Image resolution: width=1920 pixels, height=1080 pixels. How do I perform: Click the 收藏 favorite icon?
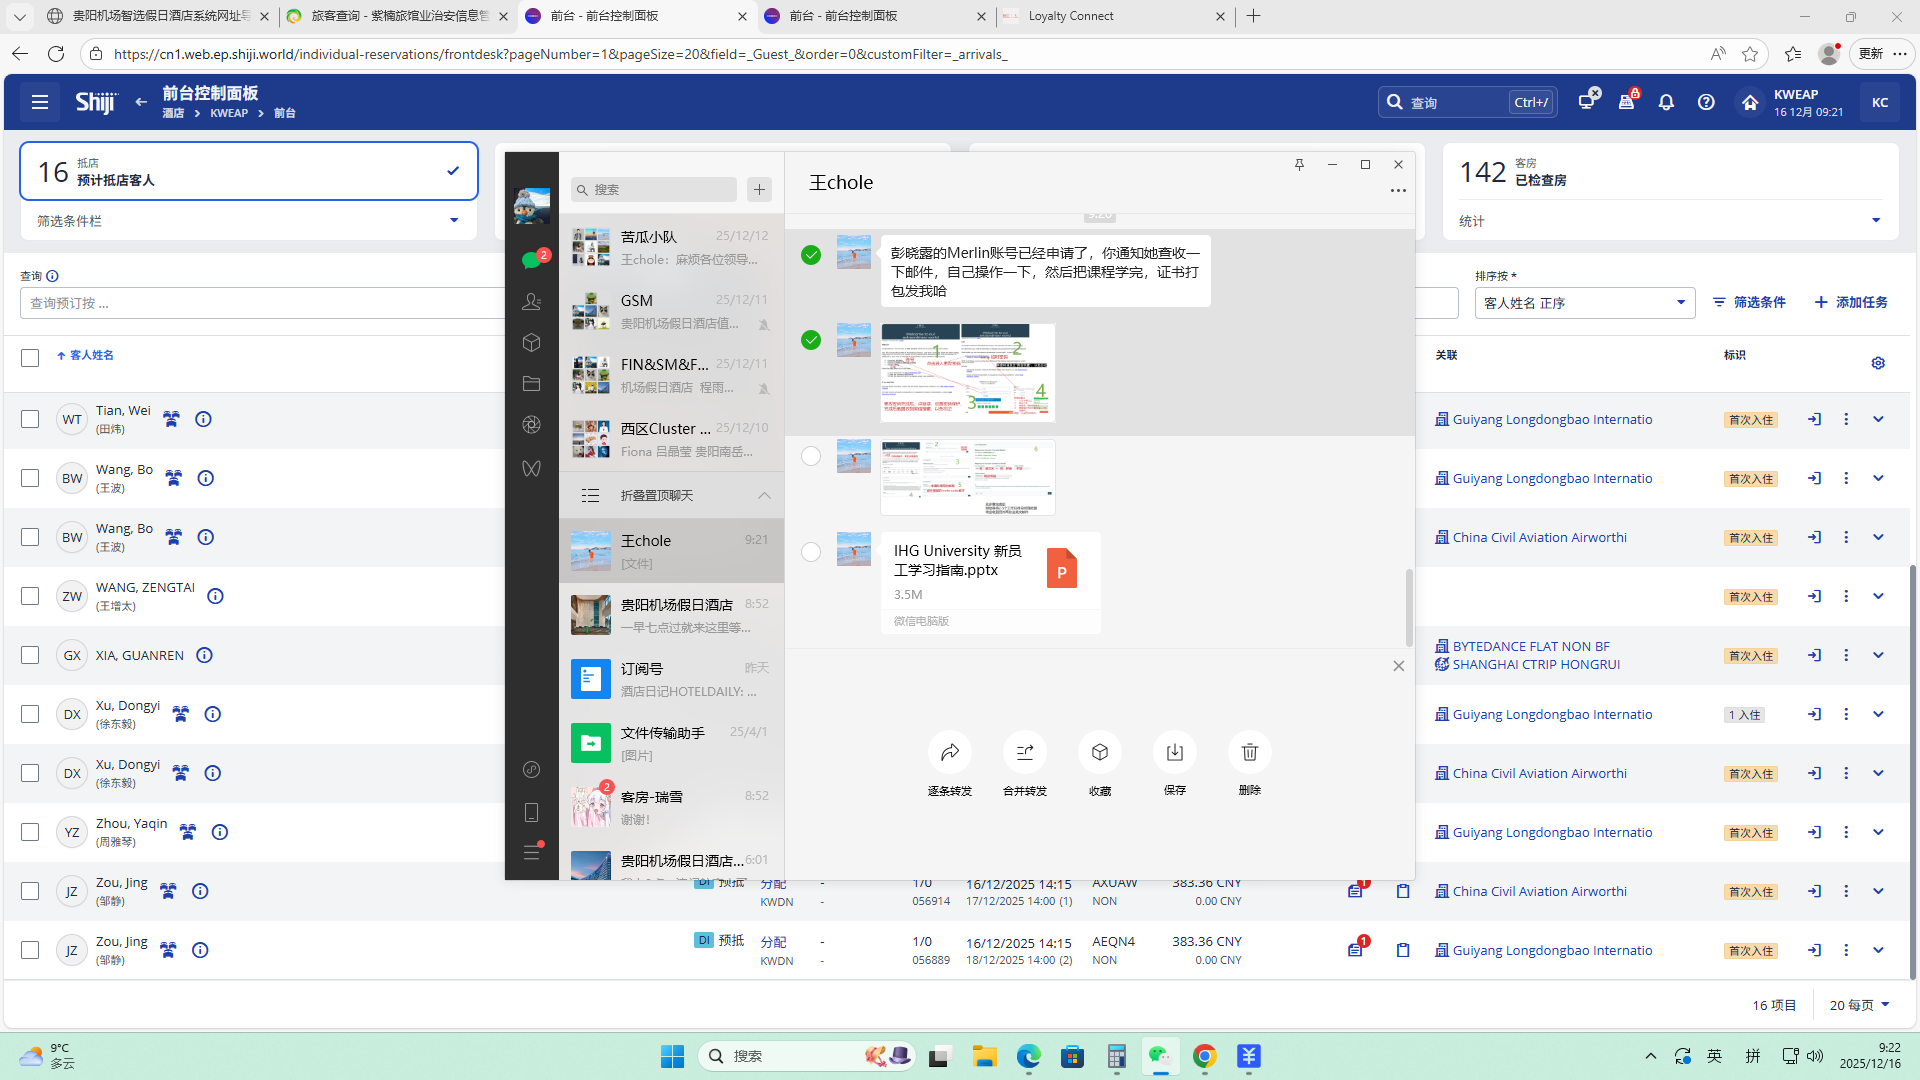1099,752
